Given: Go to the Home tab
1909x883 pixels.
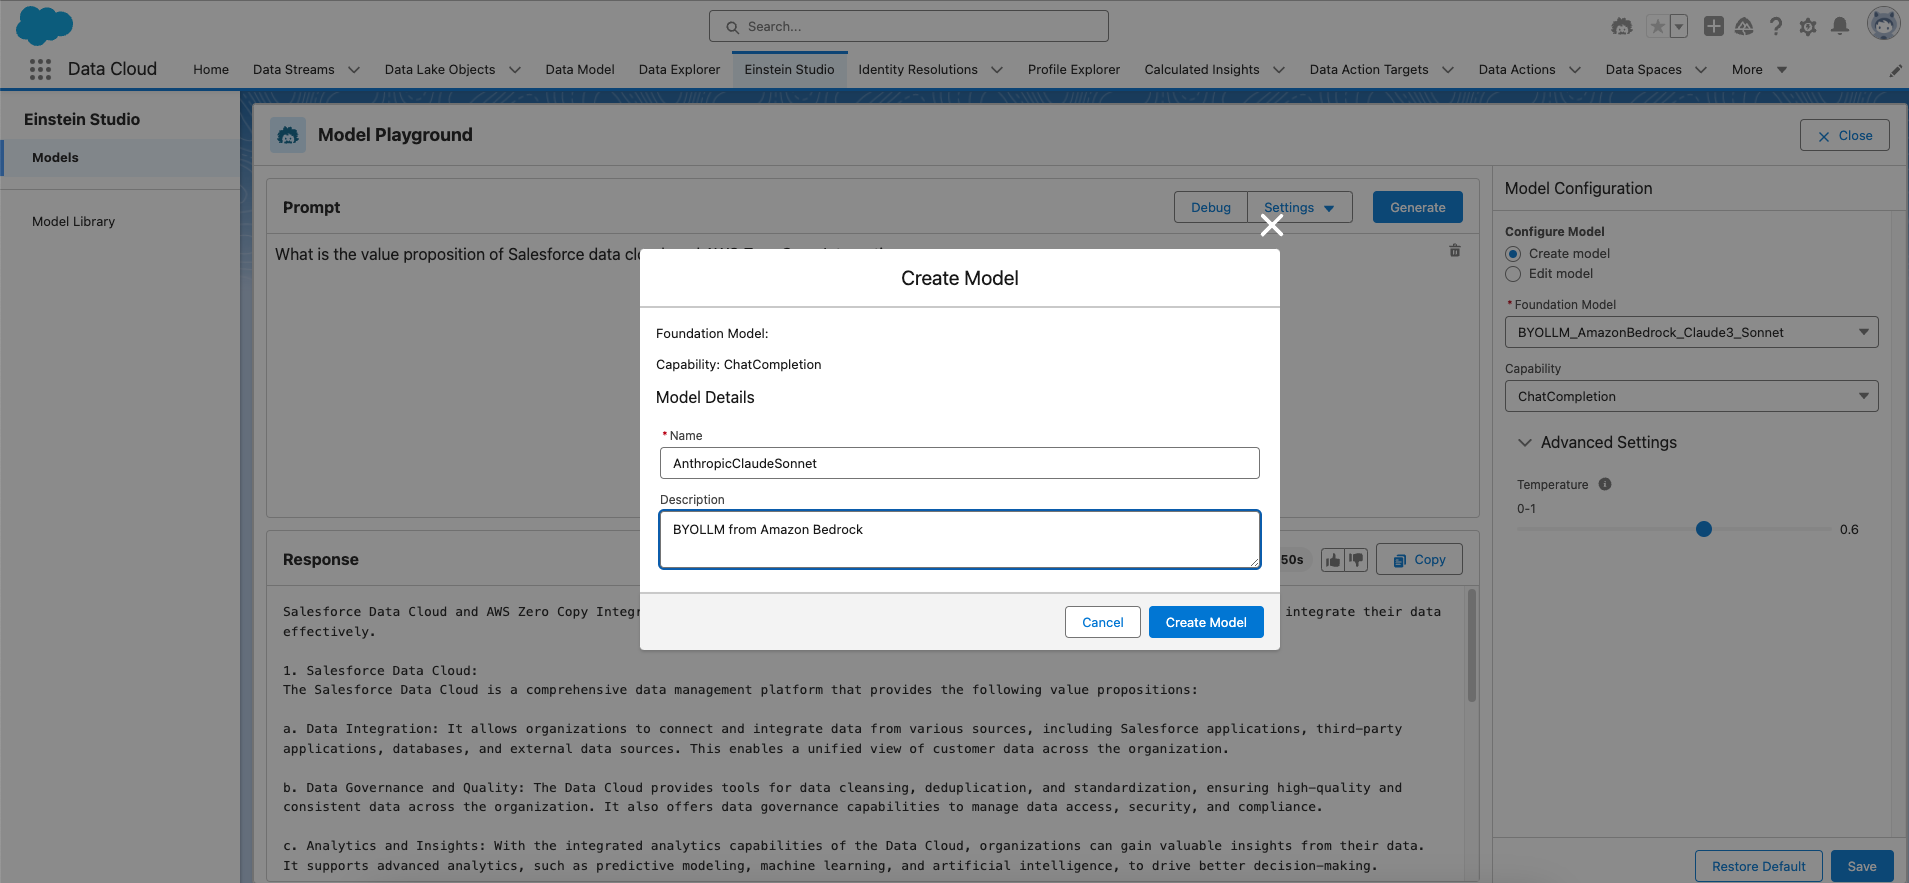Looking at the screenshot, I should (211, 70).
